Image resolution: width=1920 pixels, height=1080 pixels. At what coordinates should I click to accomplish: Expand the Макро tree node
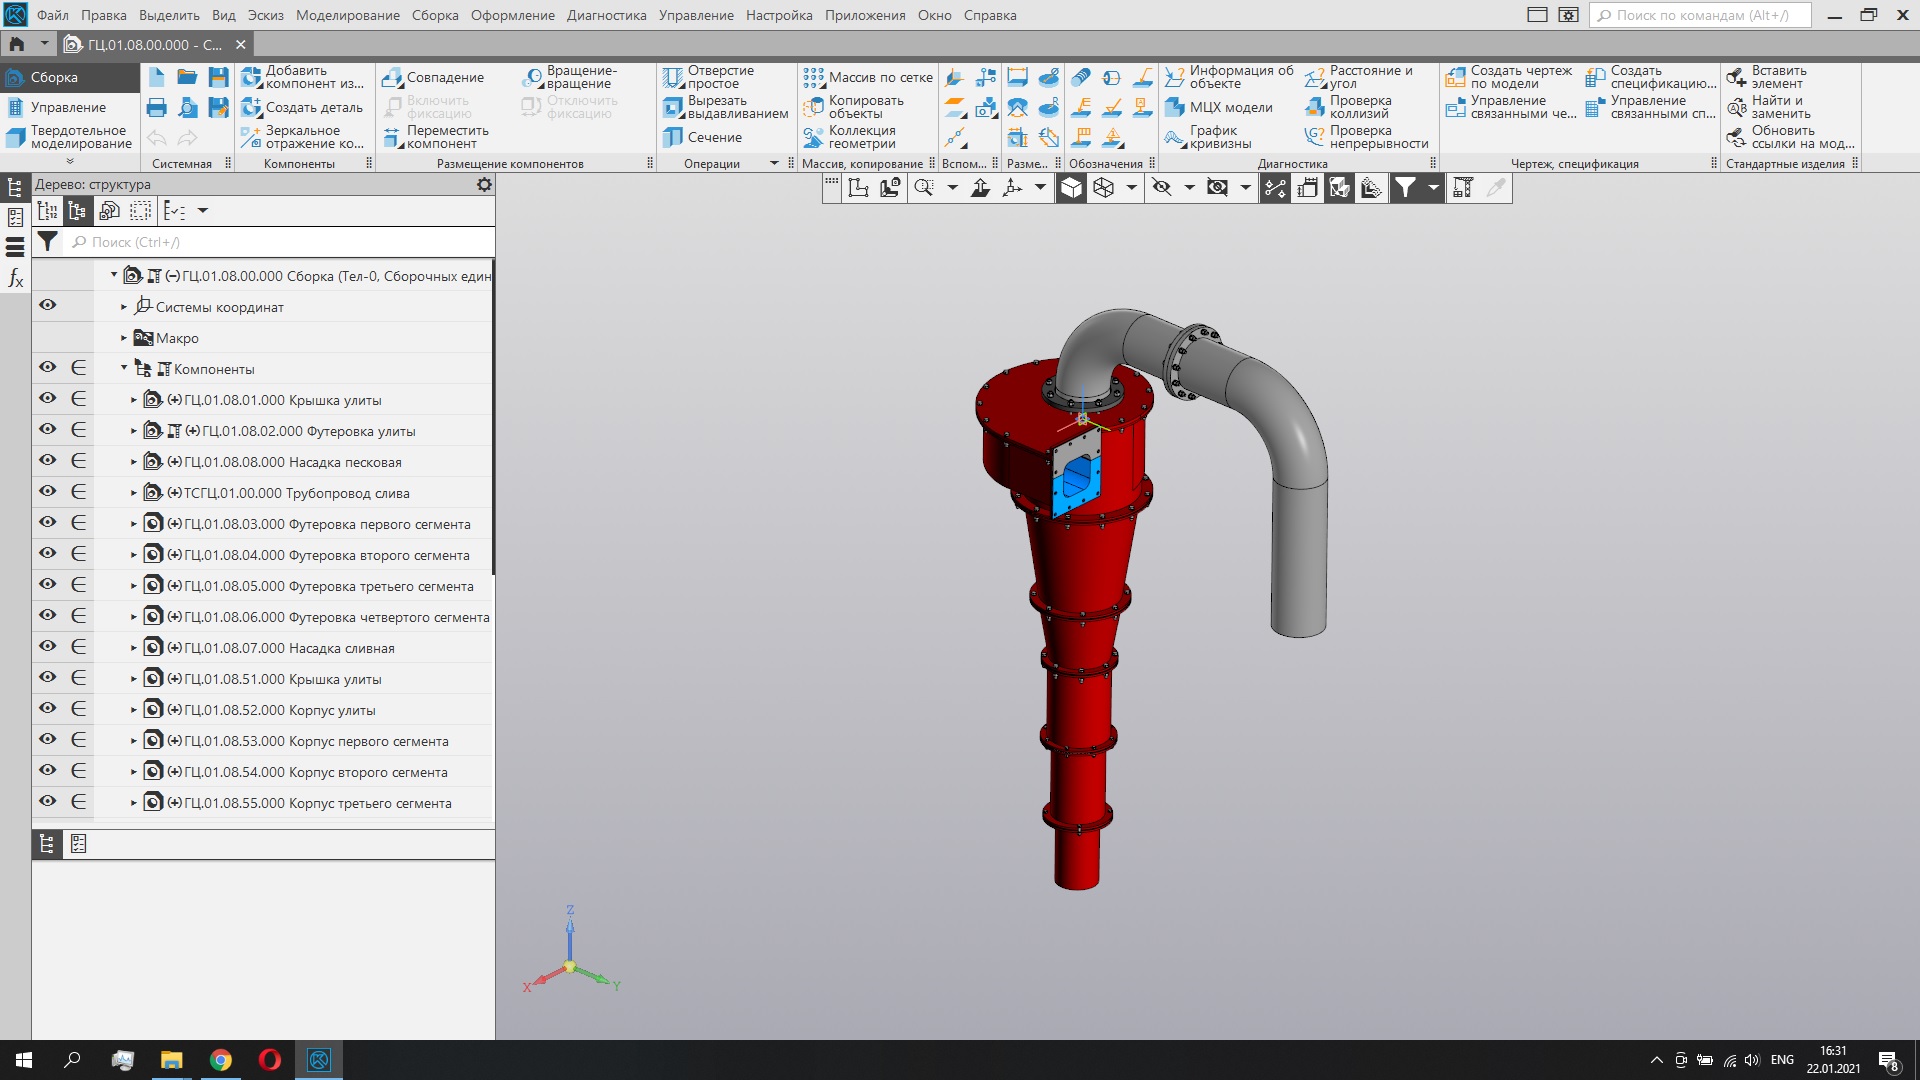124,338
